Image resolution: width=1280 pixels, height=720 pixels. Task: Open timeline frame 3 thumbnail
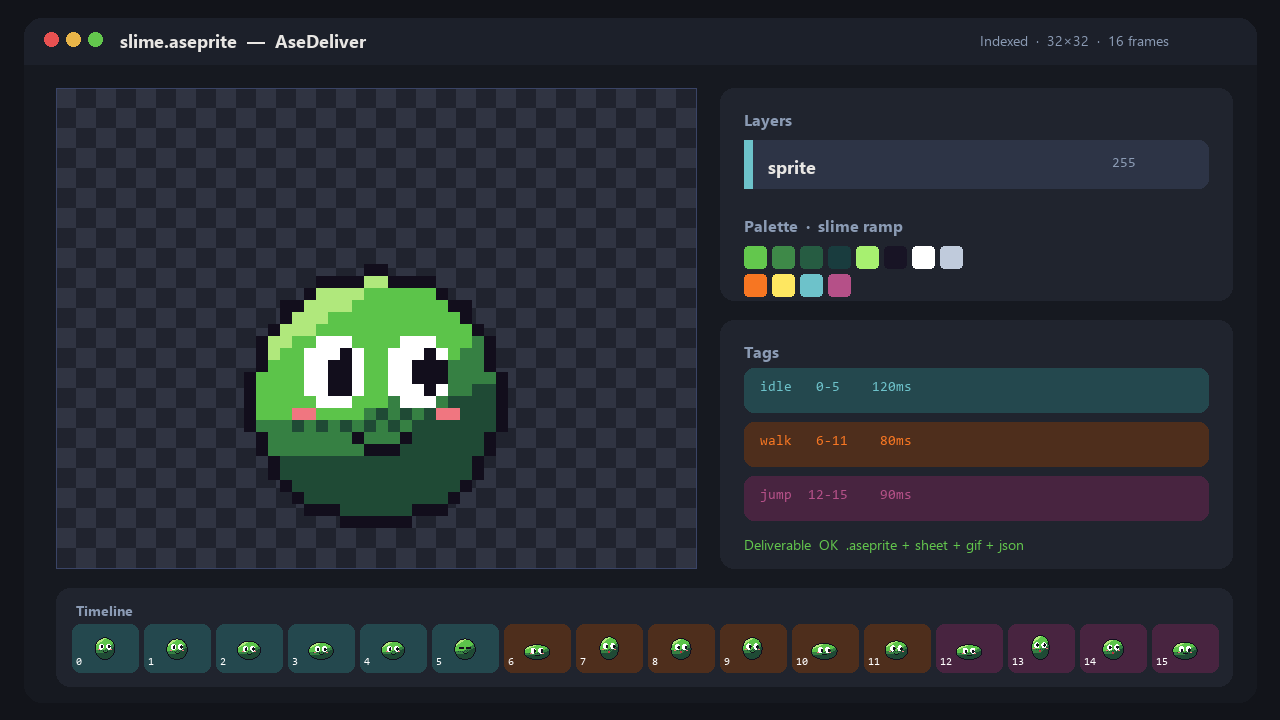coord(321,649)
